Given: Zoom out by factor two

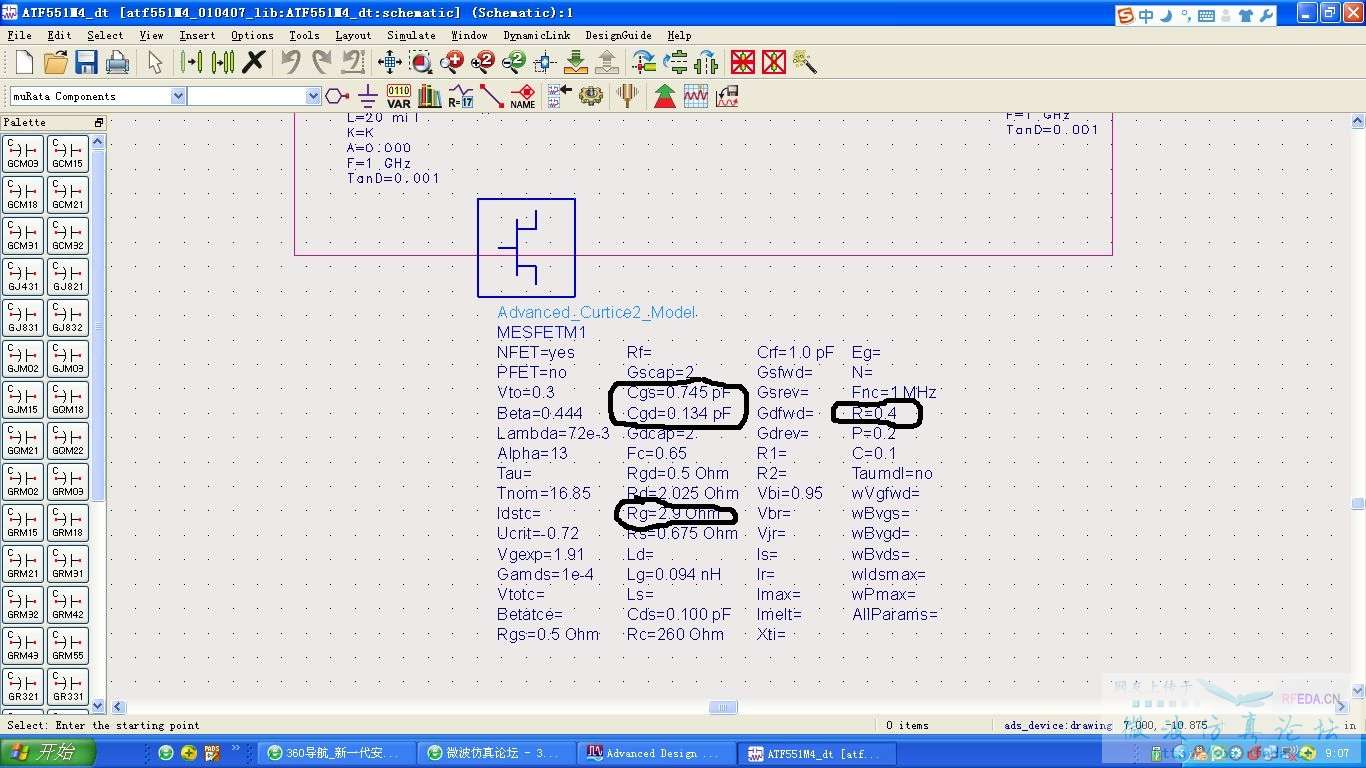Looking at the screenshot, I should 514,63.
